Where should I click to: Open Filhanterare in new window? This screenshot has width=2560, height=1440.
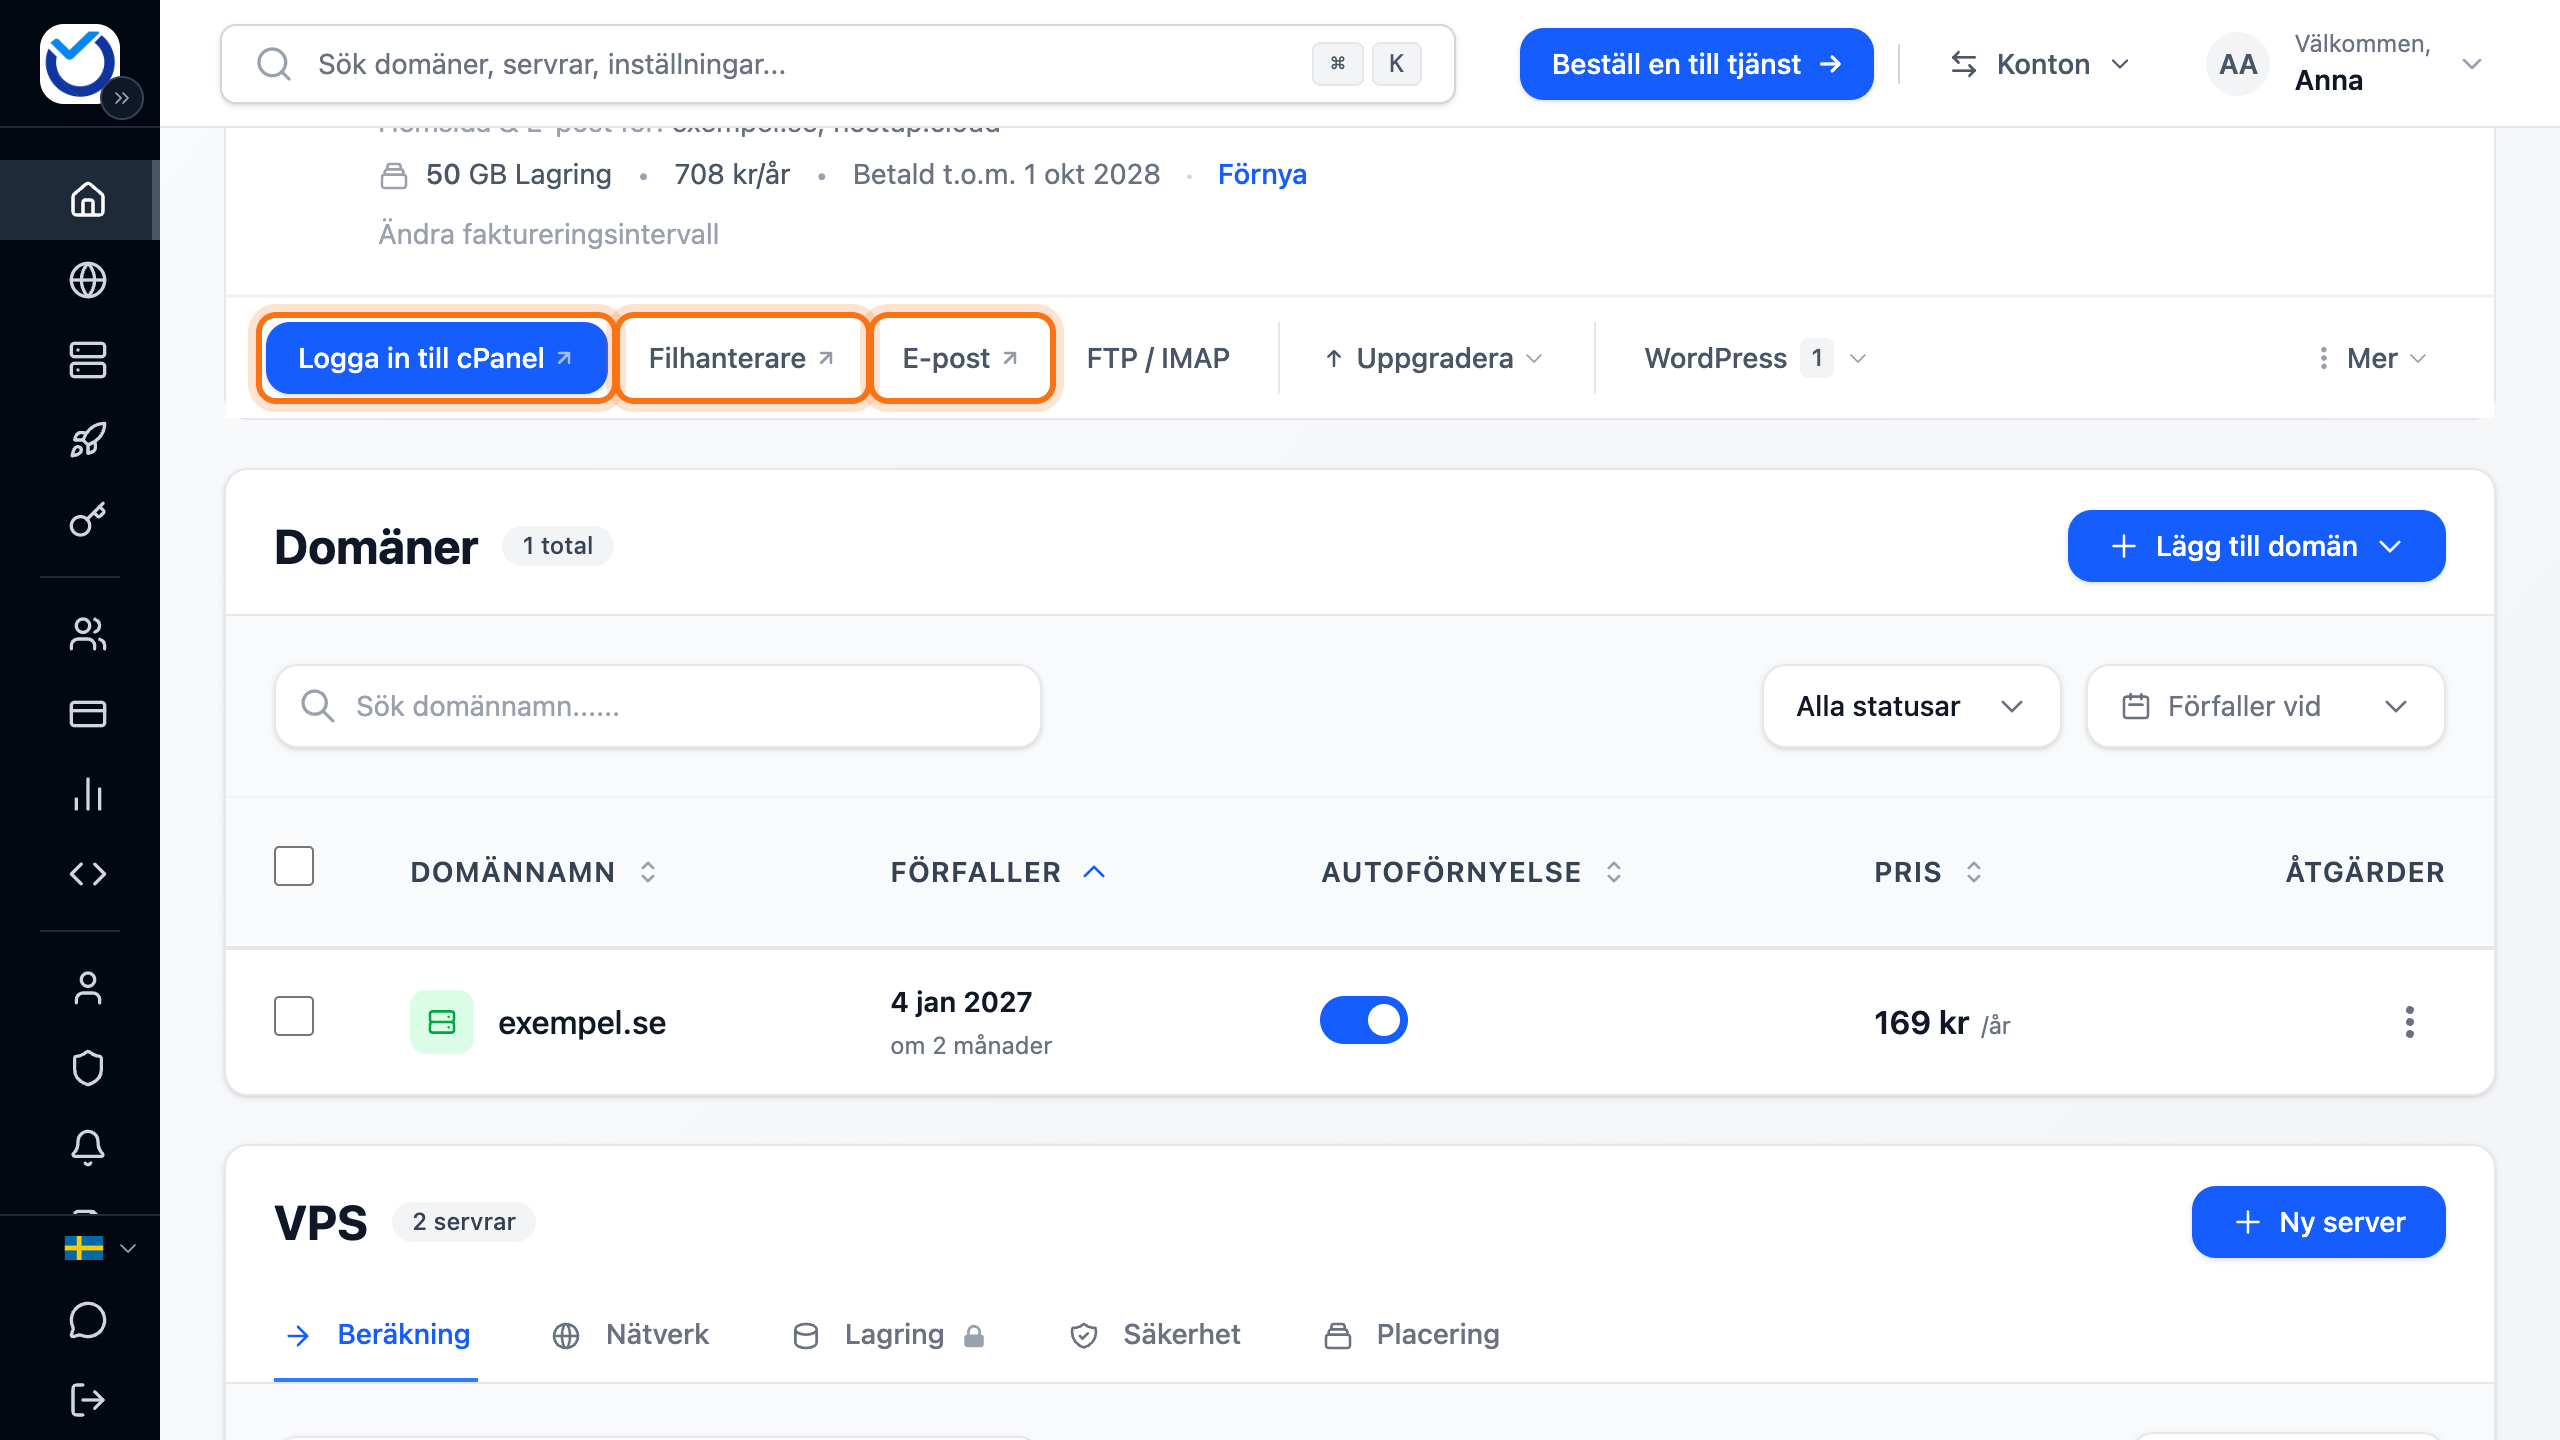[x=741, y=358]
